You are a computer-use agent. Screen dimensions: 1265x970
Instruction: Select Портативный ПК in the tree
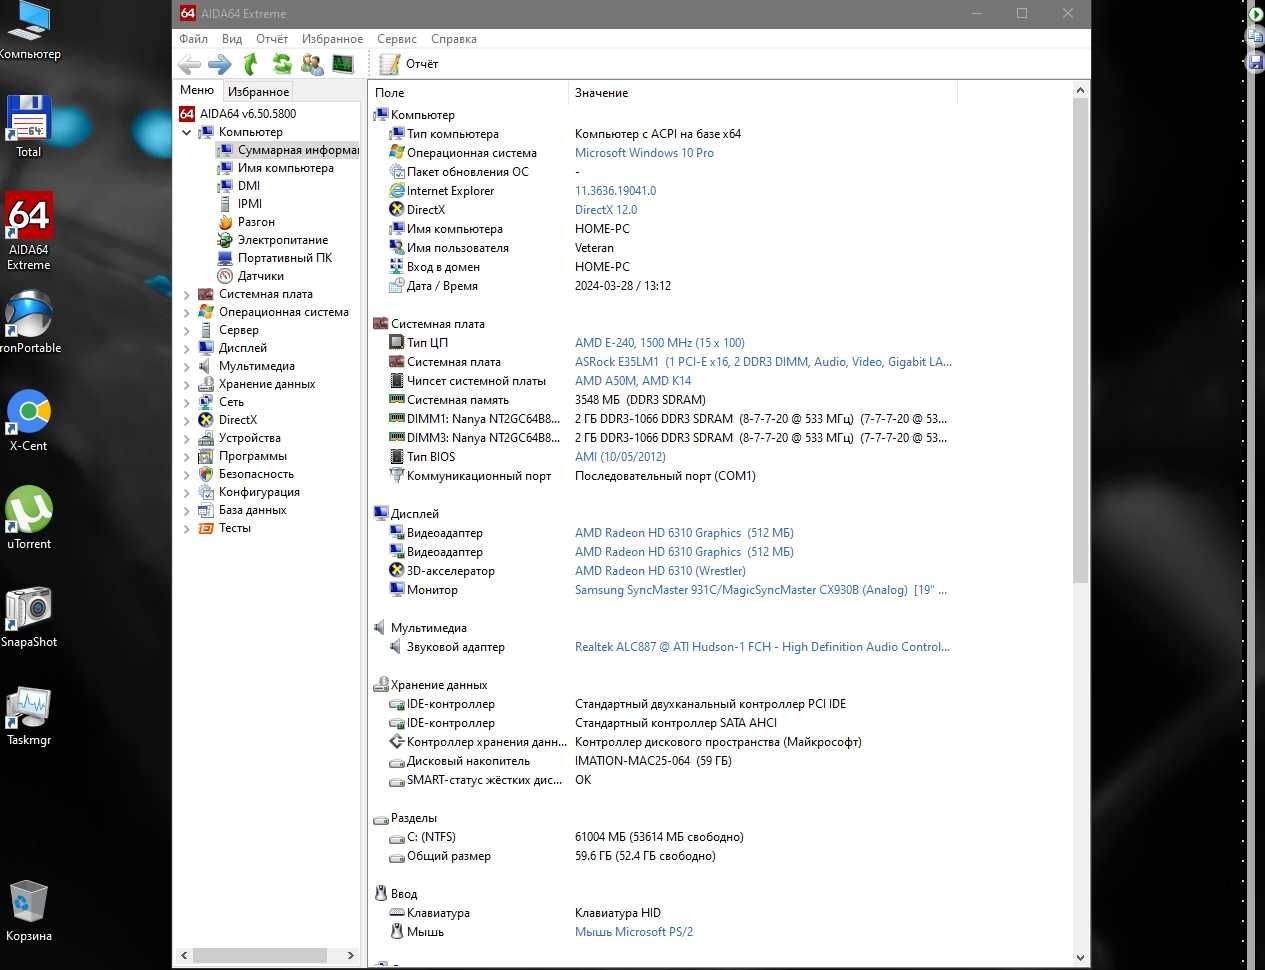pos(284,258)
